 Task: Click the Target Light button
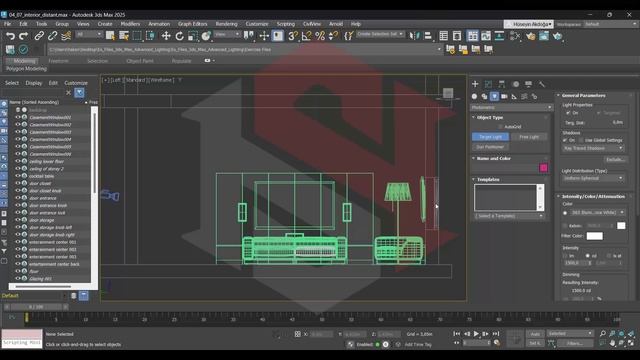[491, 137]
